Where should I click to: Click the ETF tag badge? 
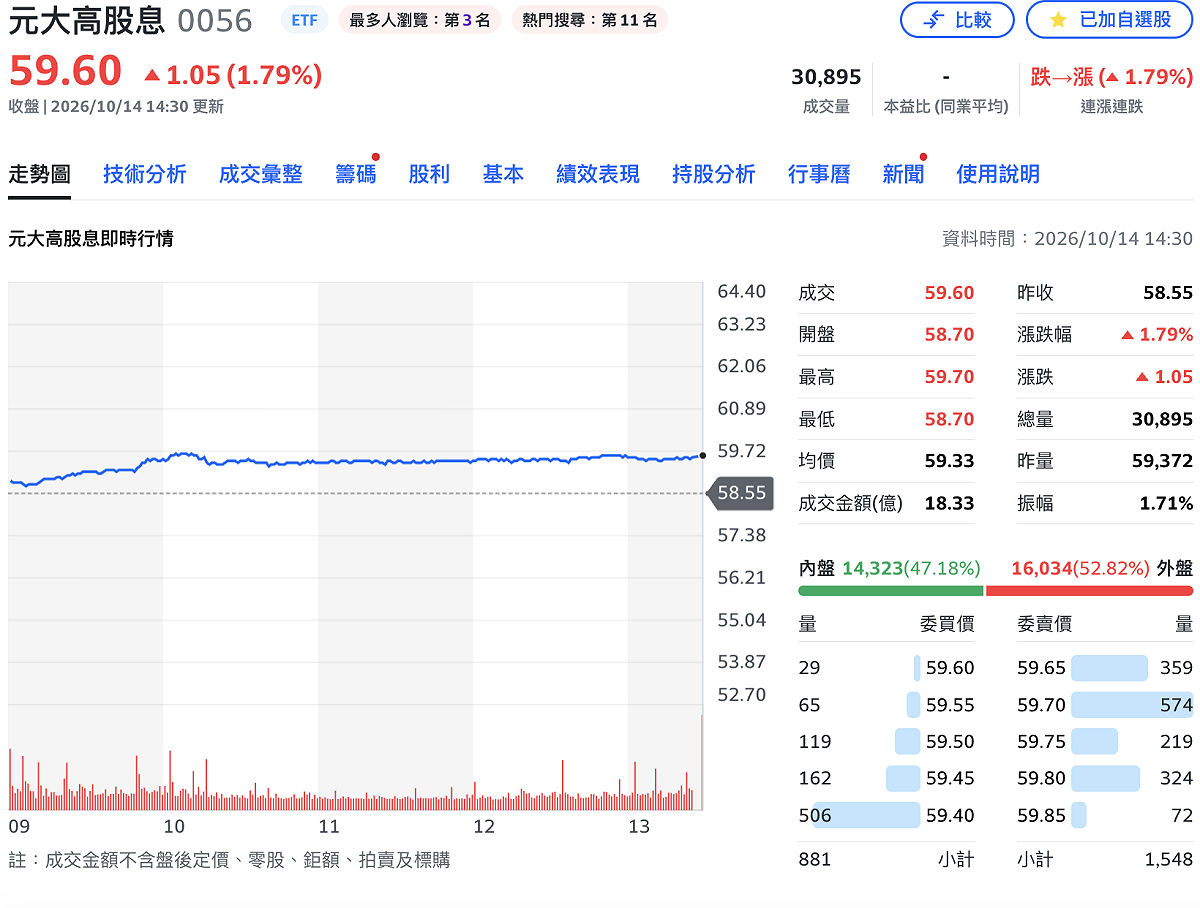pyautogui.click(x=304, y=20)
